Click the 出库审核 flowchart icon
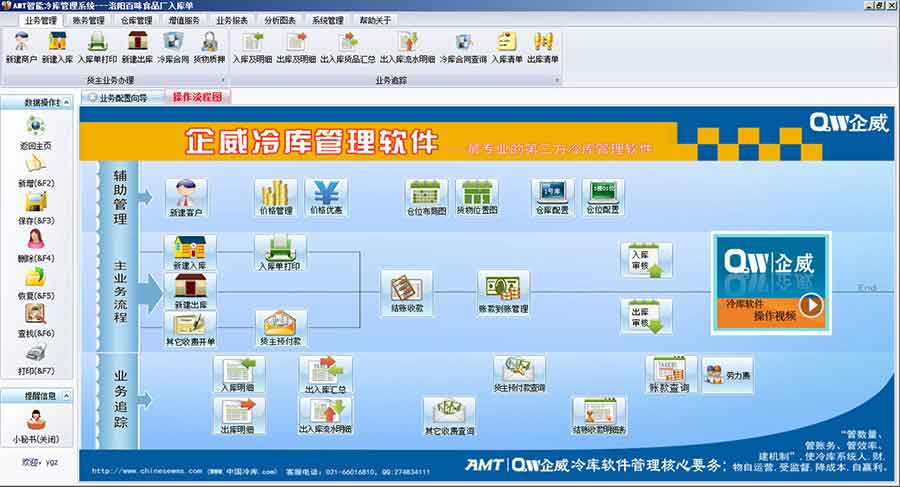The image size is (900, 487). [646, 316]
